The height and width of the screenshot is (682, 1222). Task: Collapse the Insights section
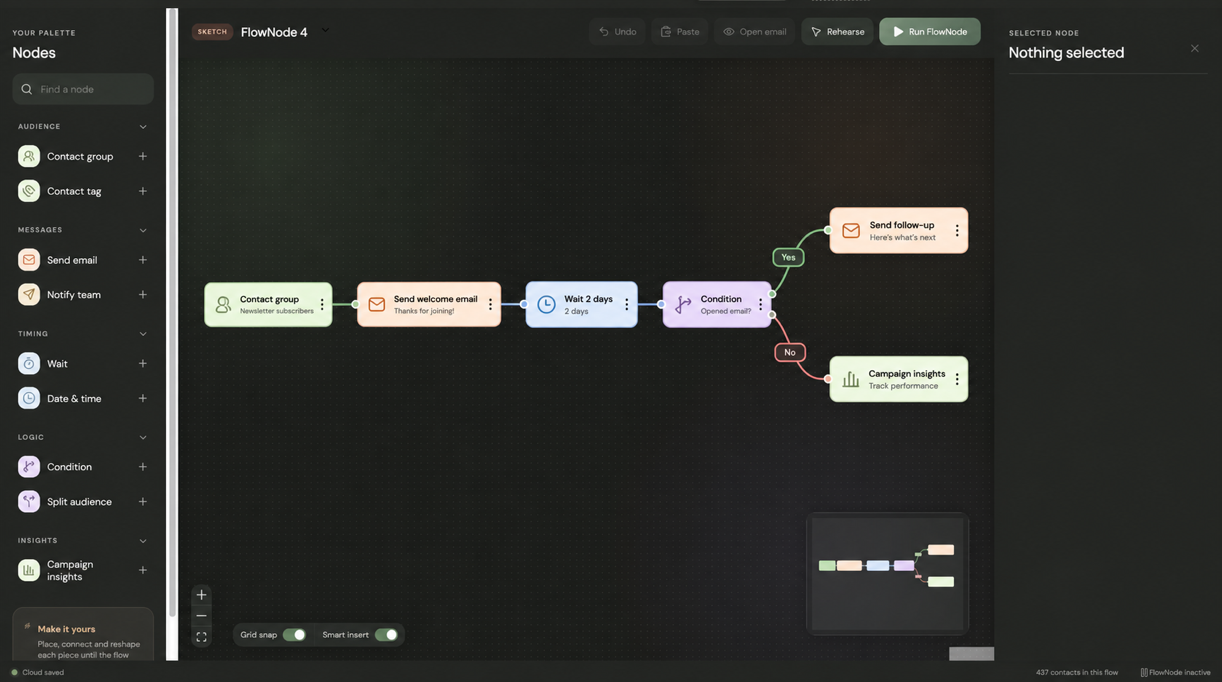[143, 541]
